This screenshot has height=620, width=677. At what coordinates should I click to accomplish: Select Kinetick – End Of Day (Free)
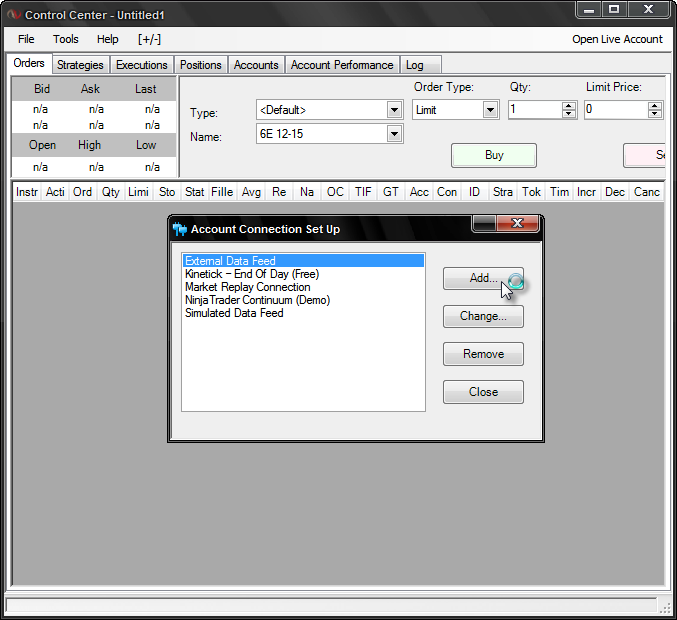(x=252, y=274)
